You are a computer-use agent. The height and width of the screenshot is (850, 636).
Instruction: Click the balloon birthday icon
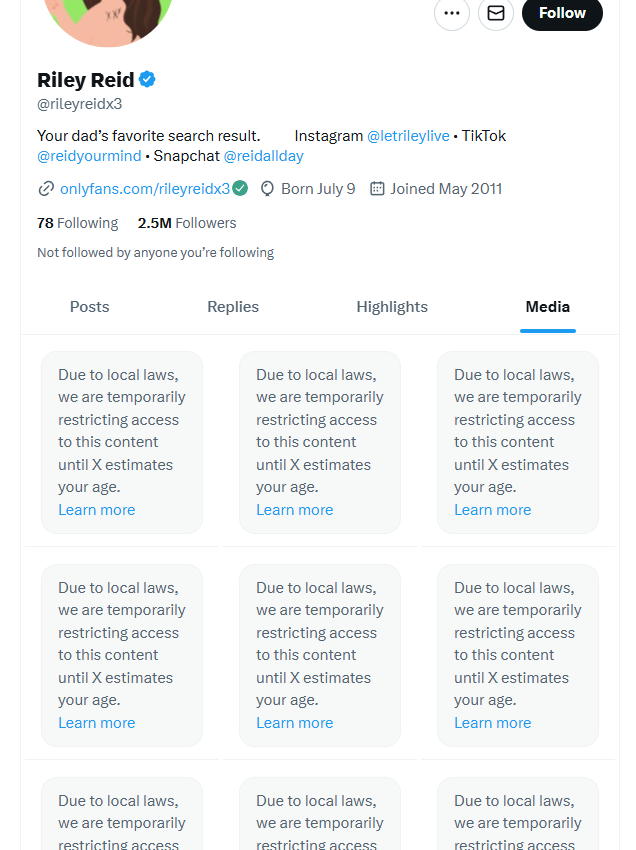click(267, 189)
